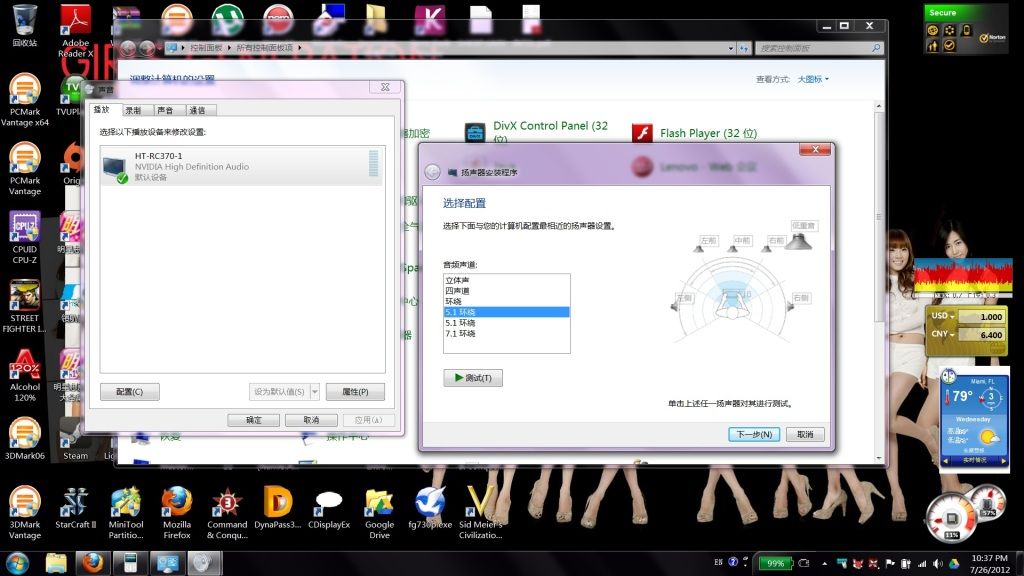1024x576 pixels.
Task: Click the 控制面板 search field
Action: click(820, 48)
